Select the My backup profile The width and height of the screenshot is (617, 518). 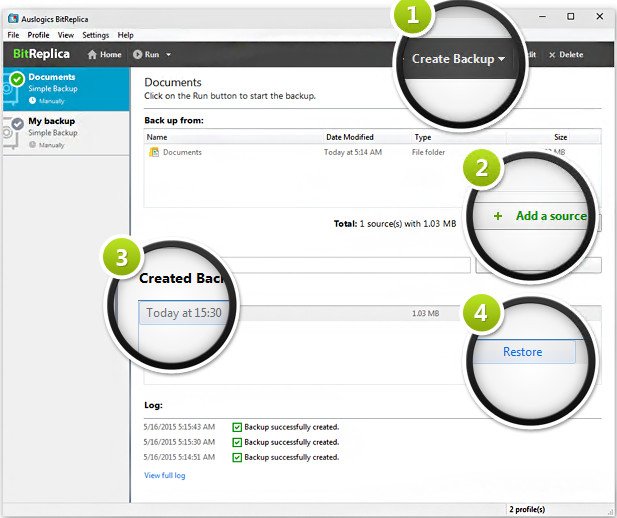point(66,133)
